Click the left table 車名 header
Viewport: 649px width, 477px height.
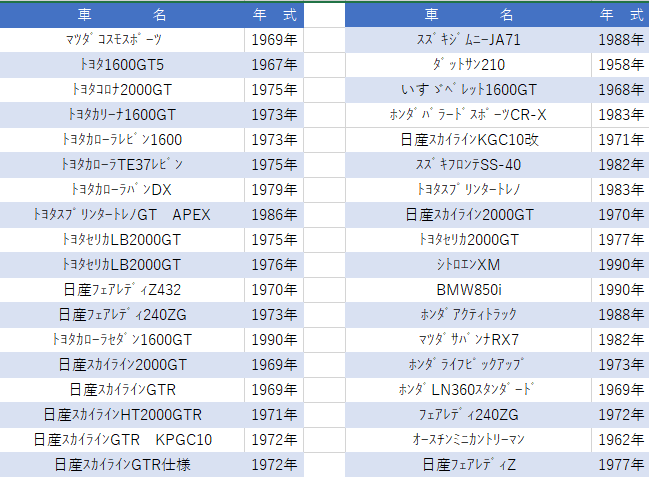pyautogui.click(x=122, y=15)
